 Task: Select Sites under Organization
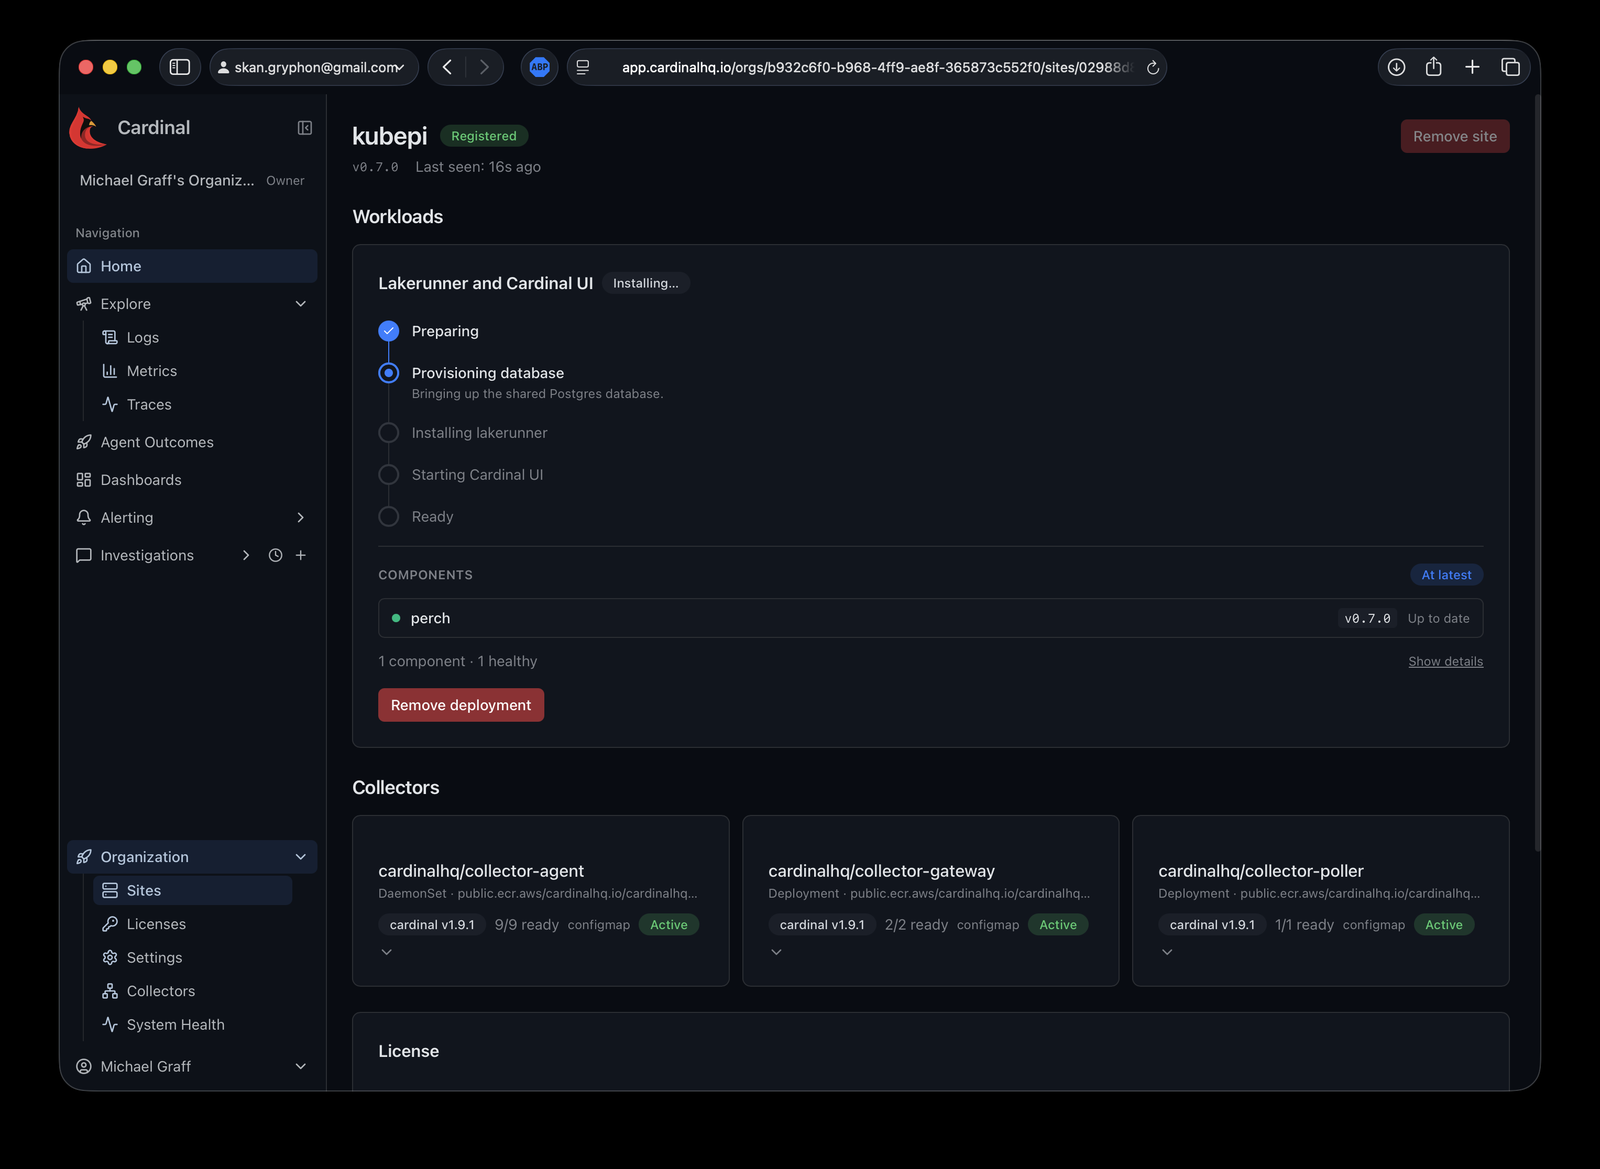(x=193, y=891)
